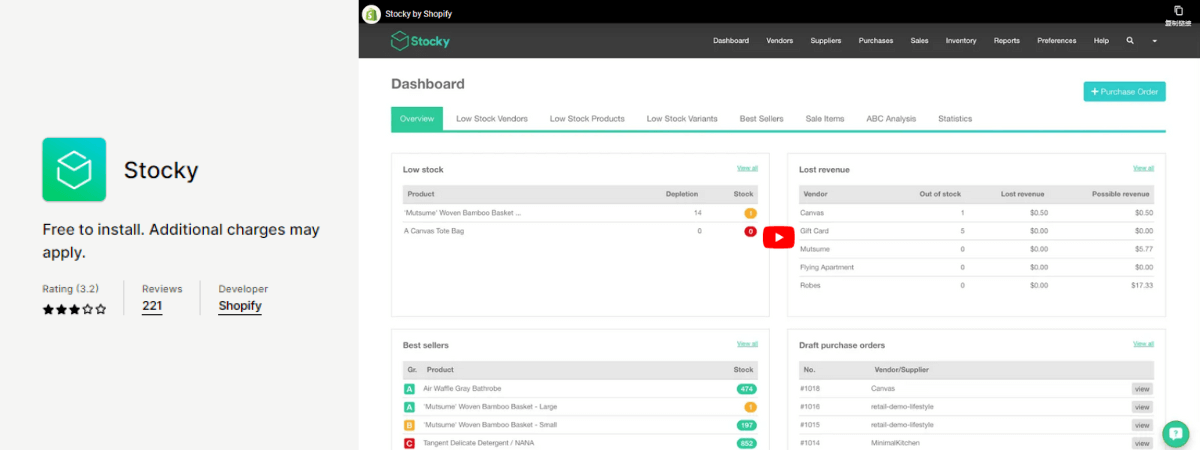The width and height of the screenshot is (1200, 450).
Task: Click the Lost revenue column header
Action: pos(1022,194)
